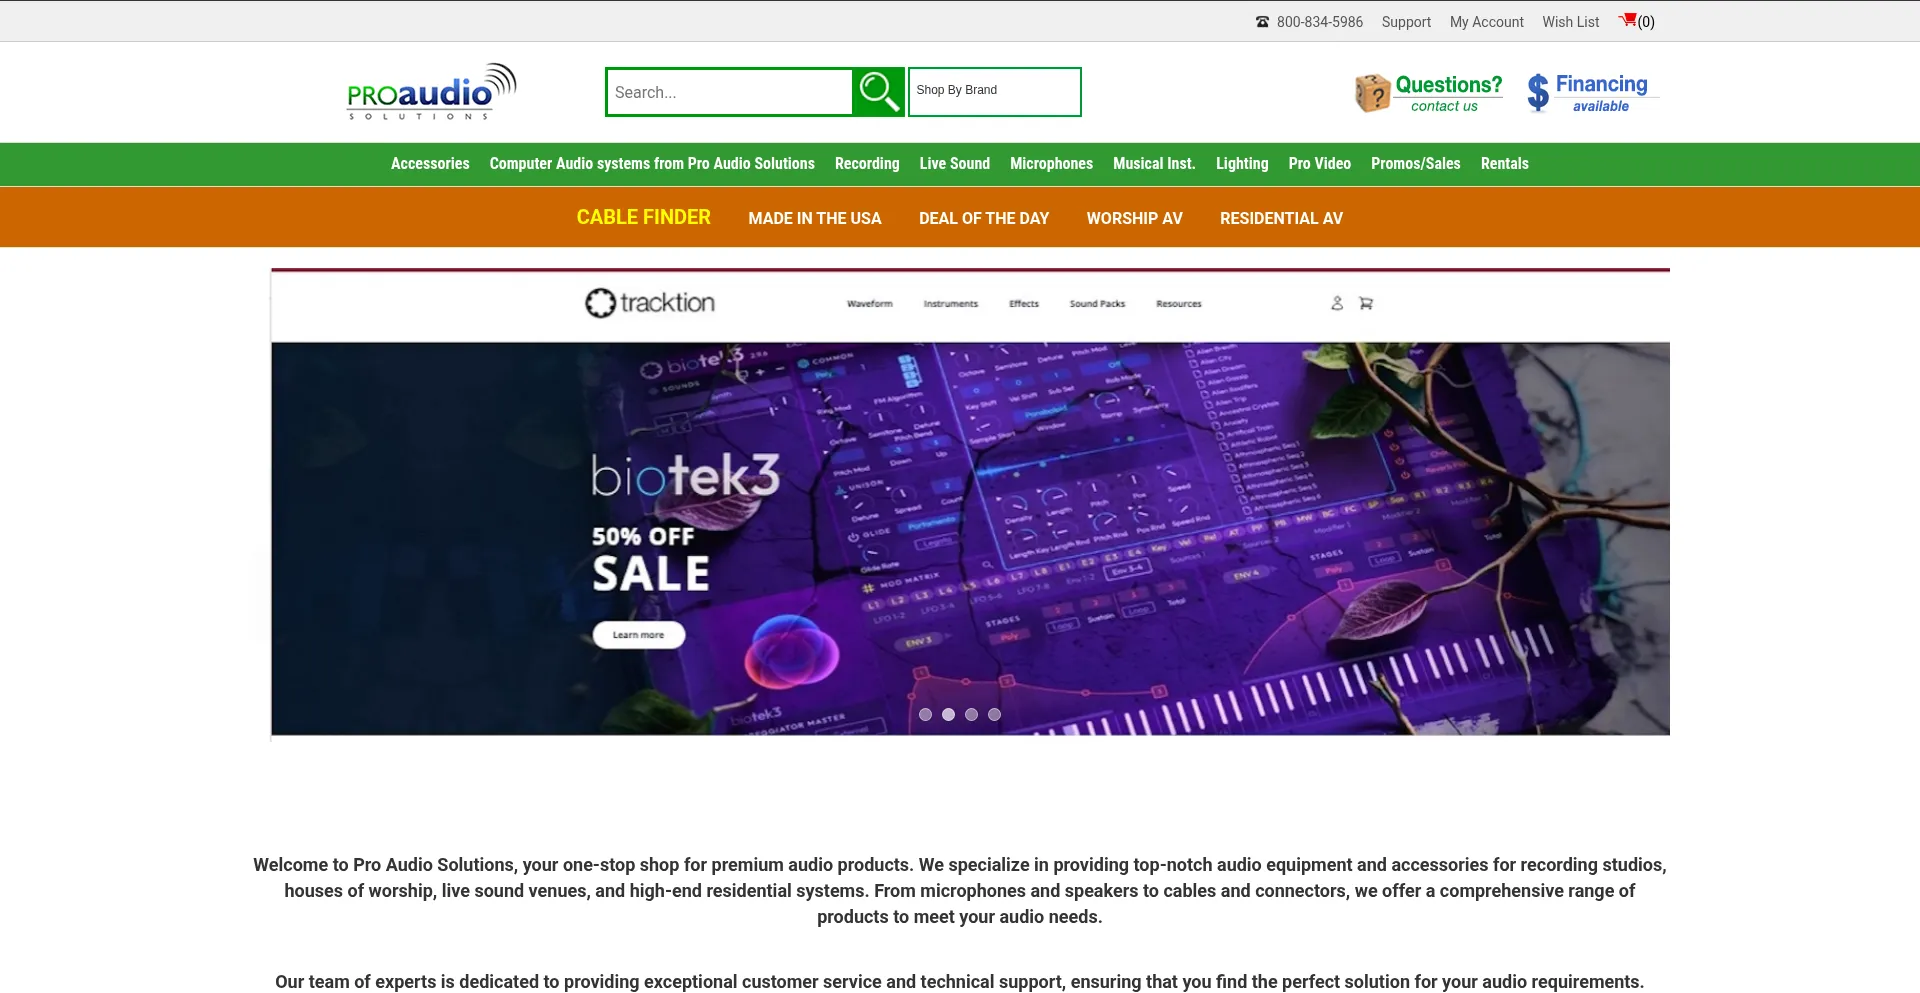Select the fourth carousel slide dot
The height and width of the screenshot is (993, 1920).
tap(994, 714)
